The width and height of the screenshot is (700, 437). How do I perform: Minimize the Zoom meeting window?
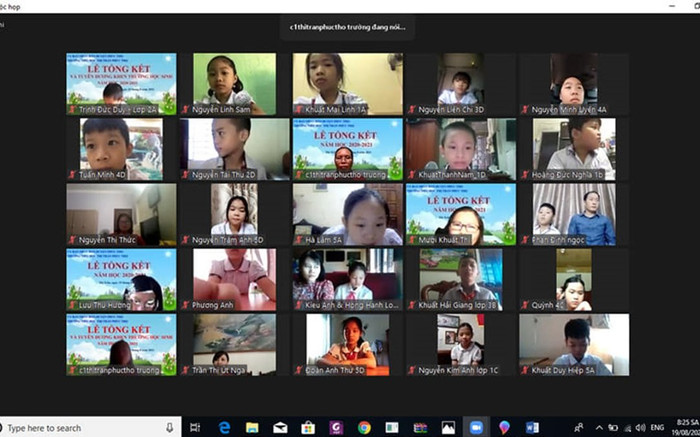coord(672,6)
